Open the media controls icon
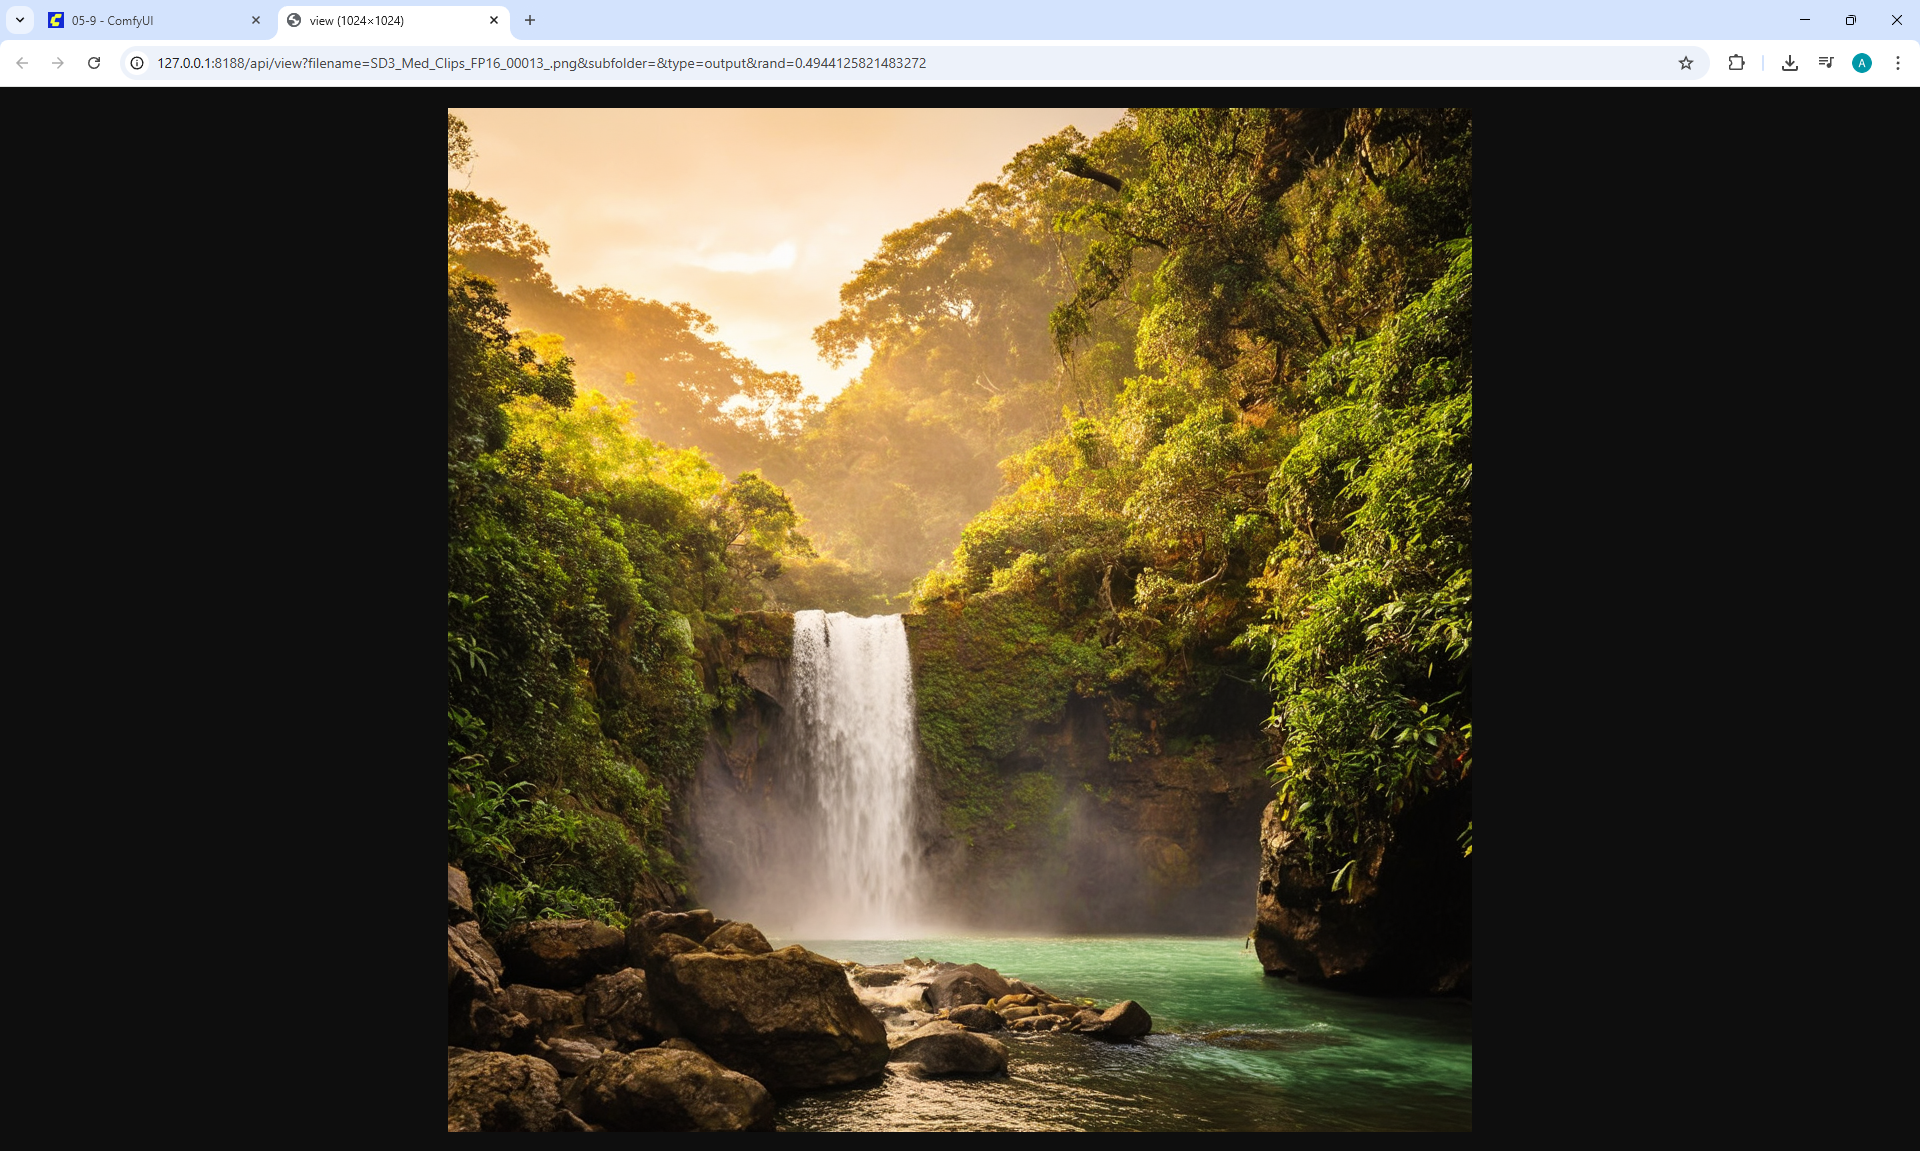 coord(1826,63)
